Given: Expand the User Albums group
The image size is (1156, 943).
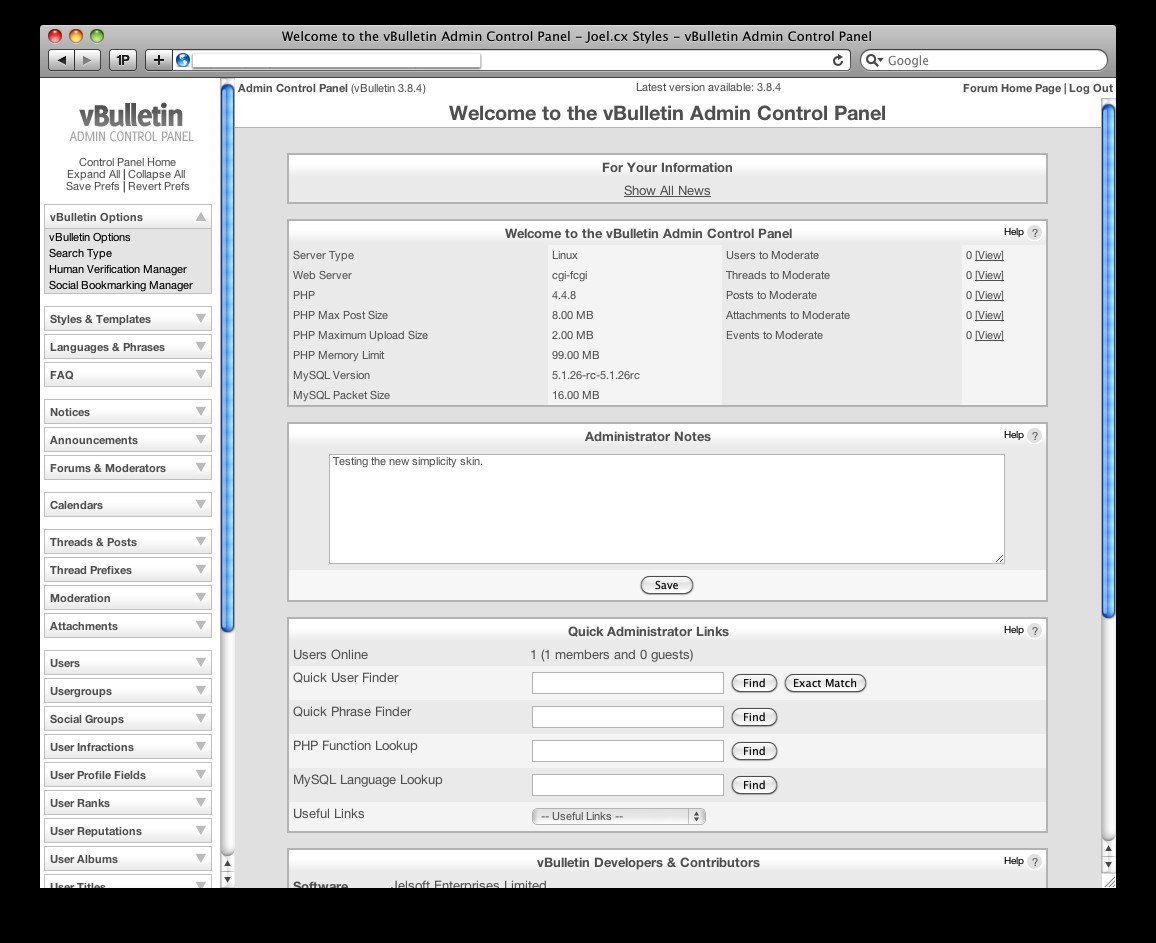Looking at the screenshot, I should [x=201, y=858].
